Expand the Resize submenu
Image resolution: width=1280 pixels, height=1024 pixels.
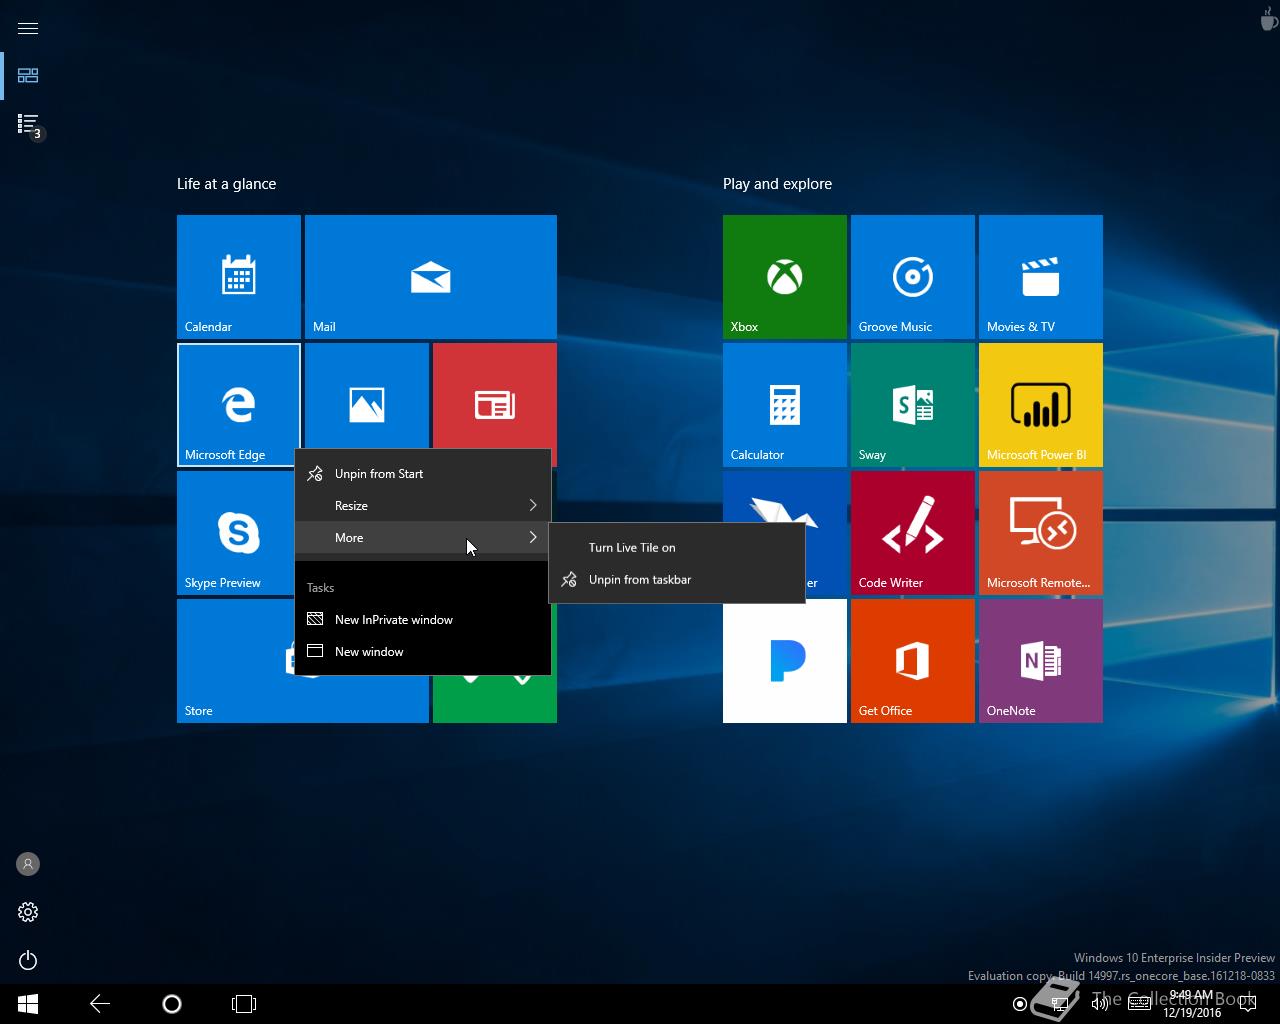pyautogui.click(x=423, y=506)
